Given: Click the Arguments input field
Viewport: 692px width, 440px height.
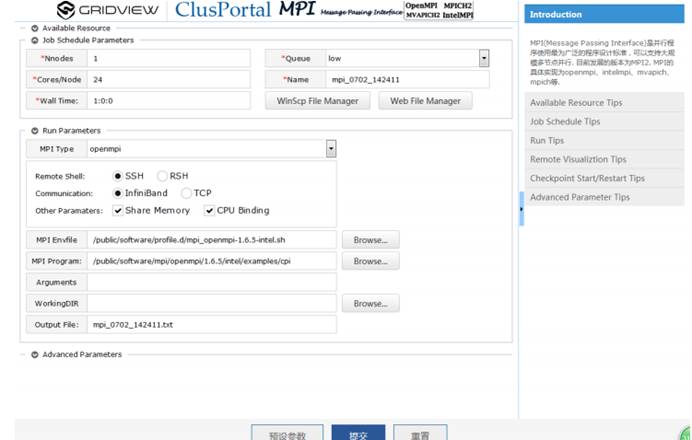Looking at the screenshot, I should click(x=212, y=282).
